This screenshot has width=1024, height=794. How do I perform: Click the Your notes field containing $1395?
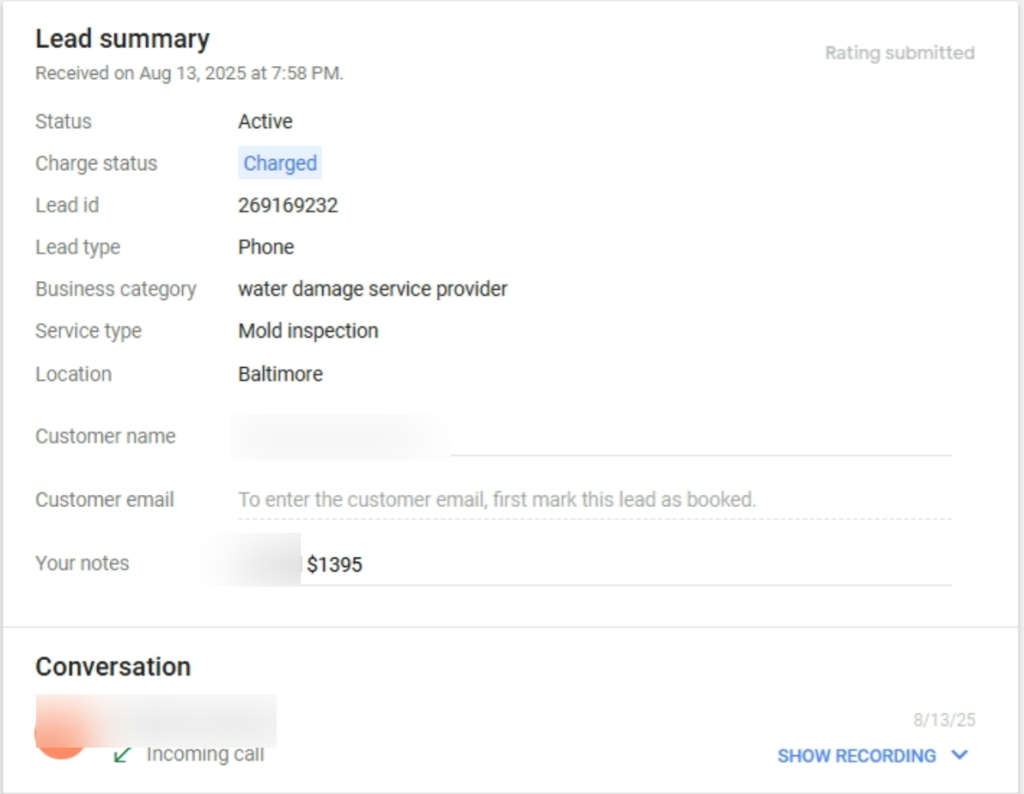point(620,565)
